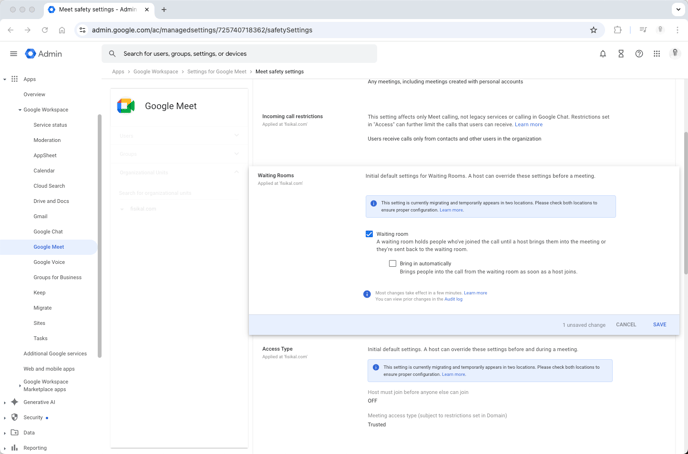Expand the Generative AI section

pos(5,402)
